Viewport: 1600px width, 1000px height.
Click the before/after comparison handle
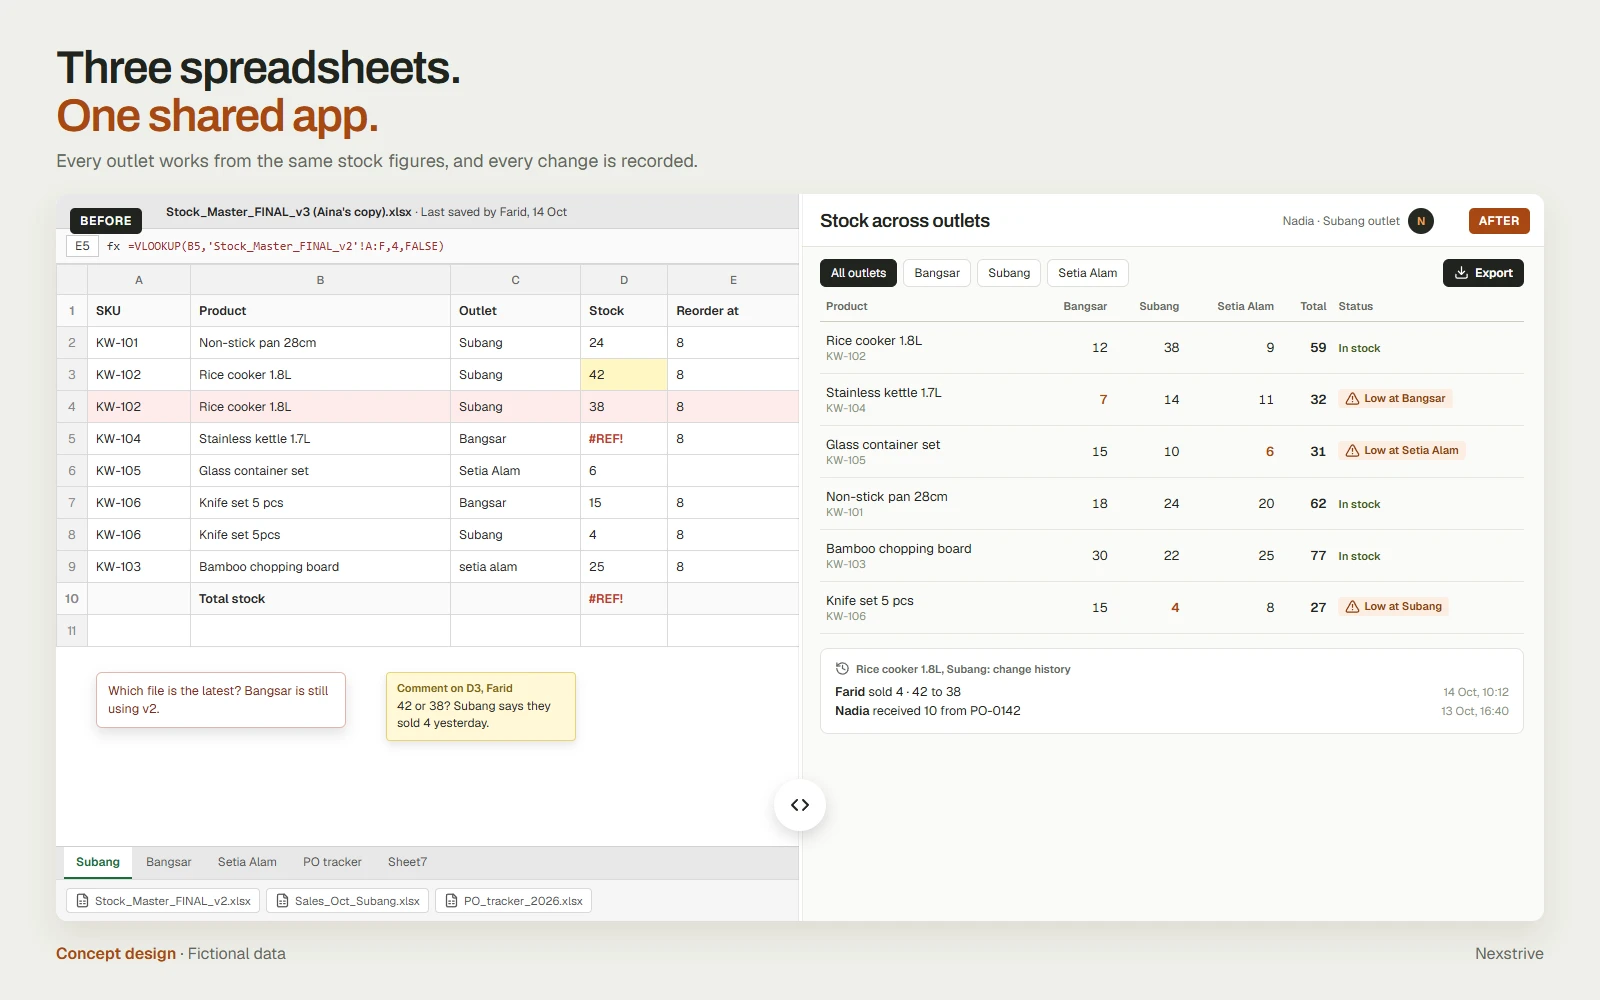click(800, 805)
